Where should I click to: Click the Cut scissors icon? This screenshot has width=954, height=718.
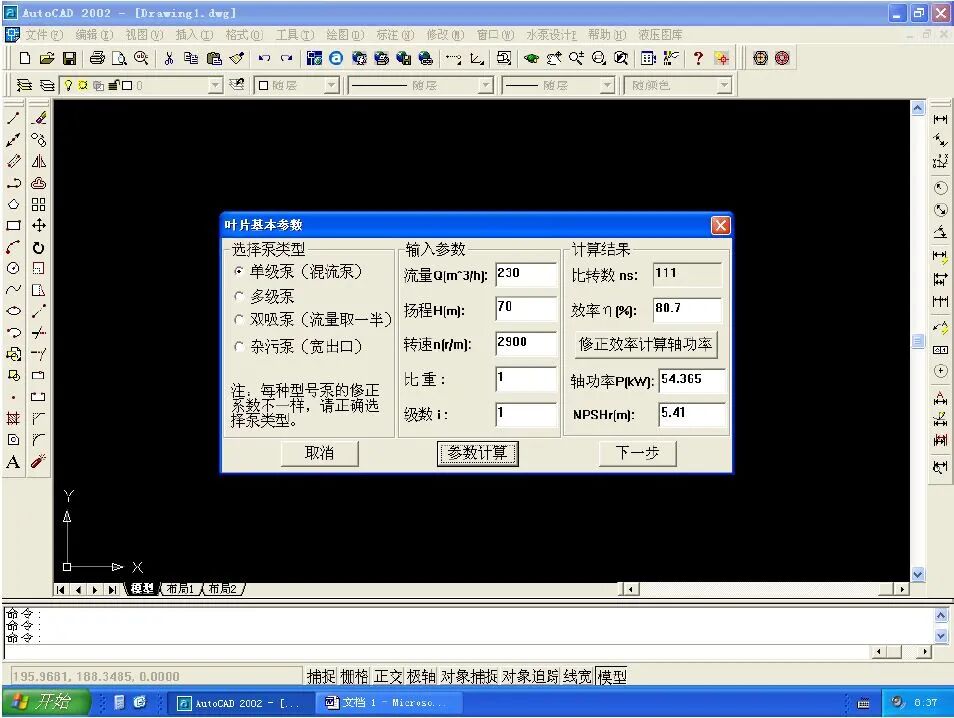(x=169, y=58)
